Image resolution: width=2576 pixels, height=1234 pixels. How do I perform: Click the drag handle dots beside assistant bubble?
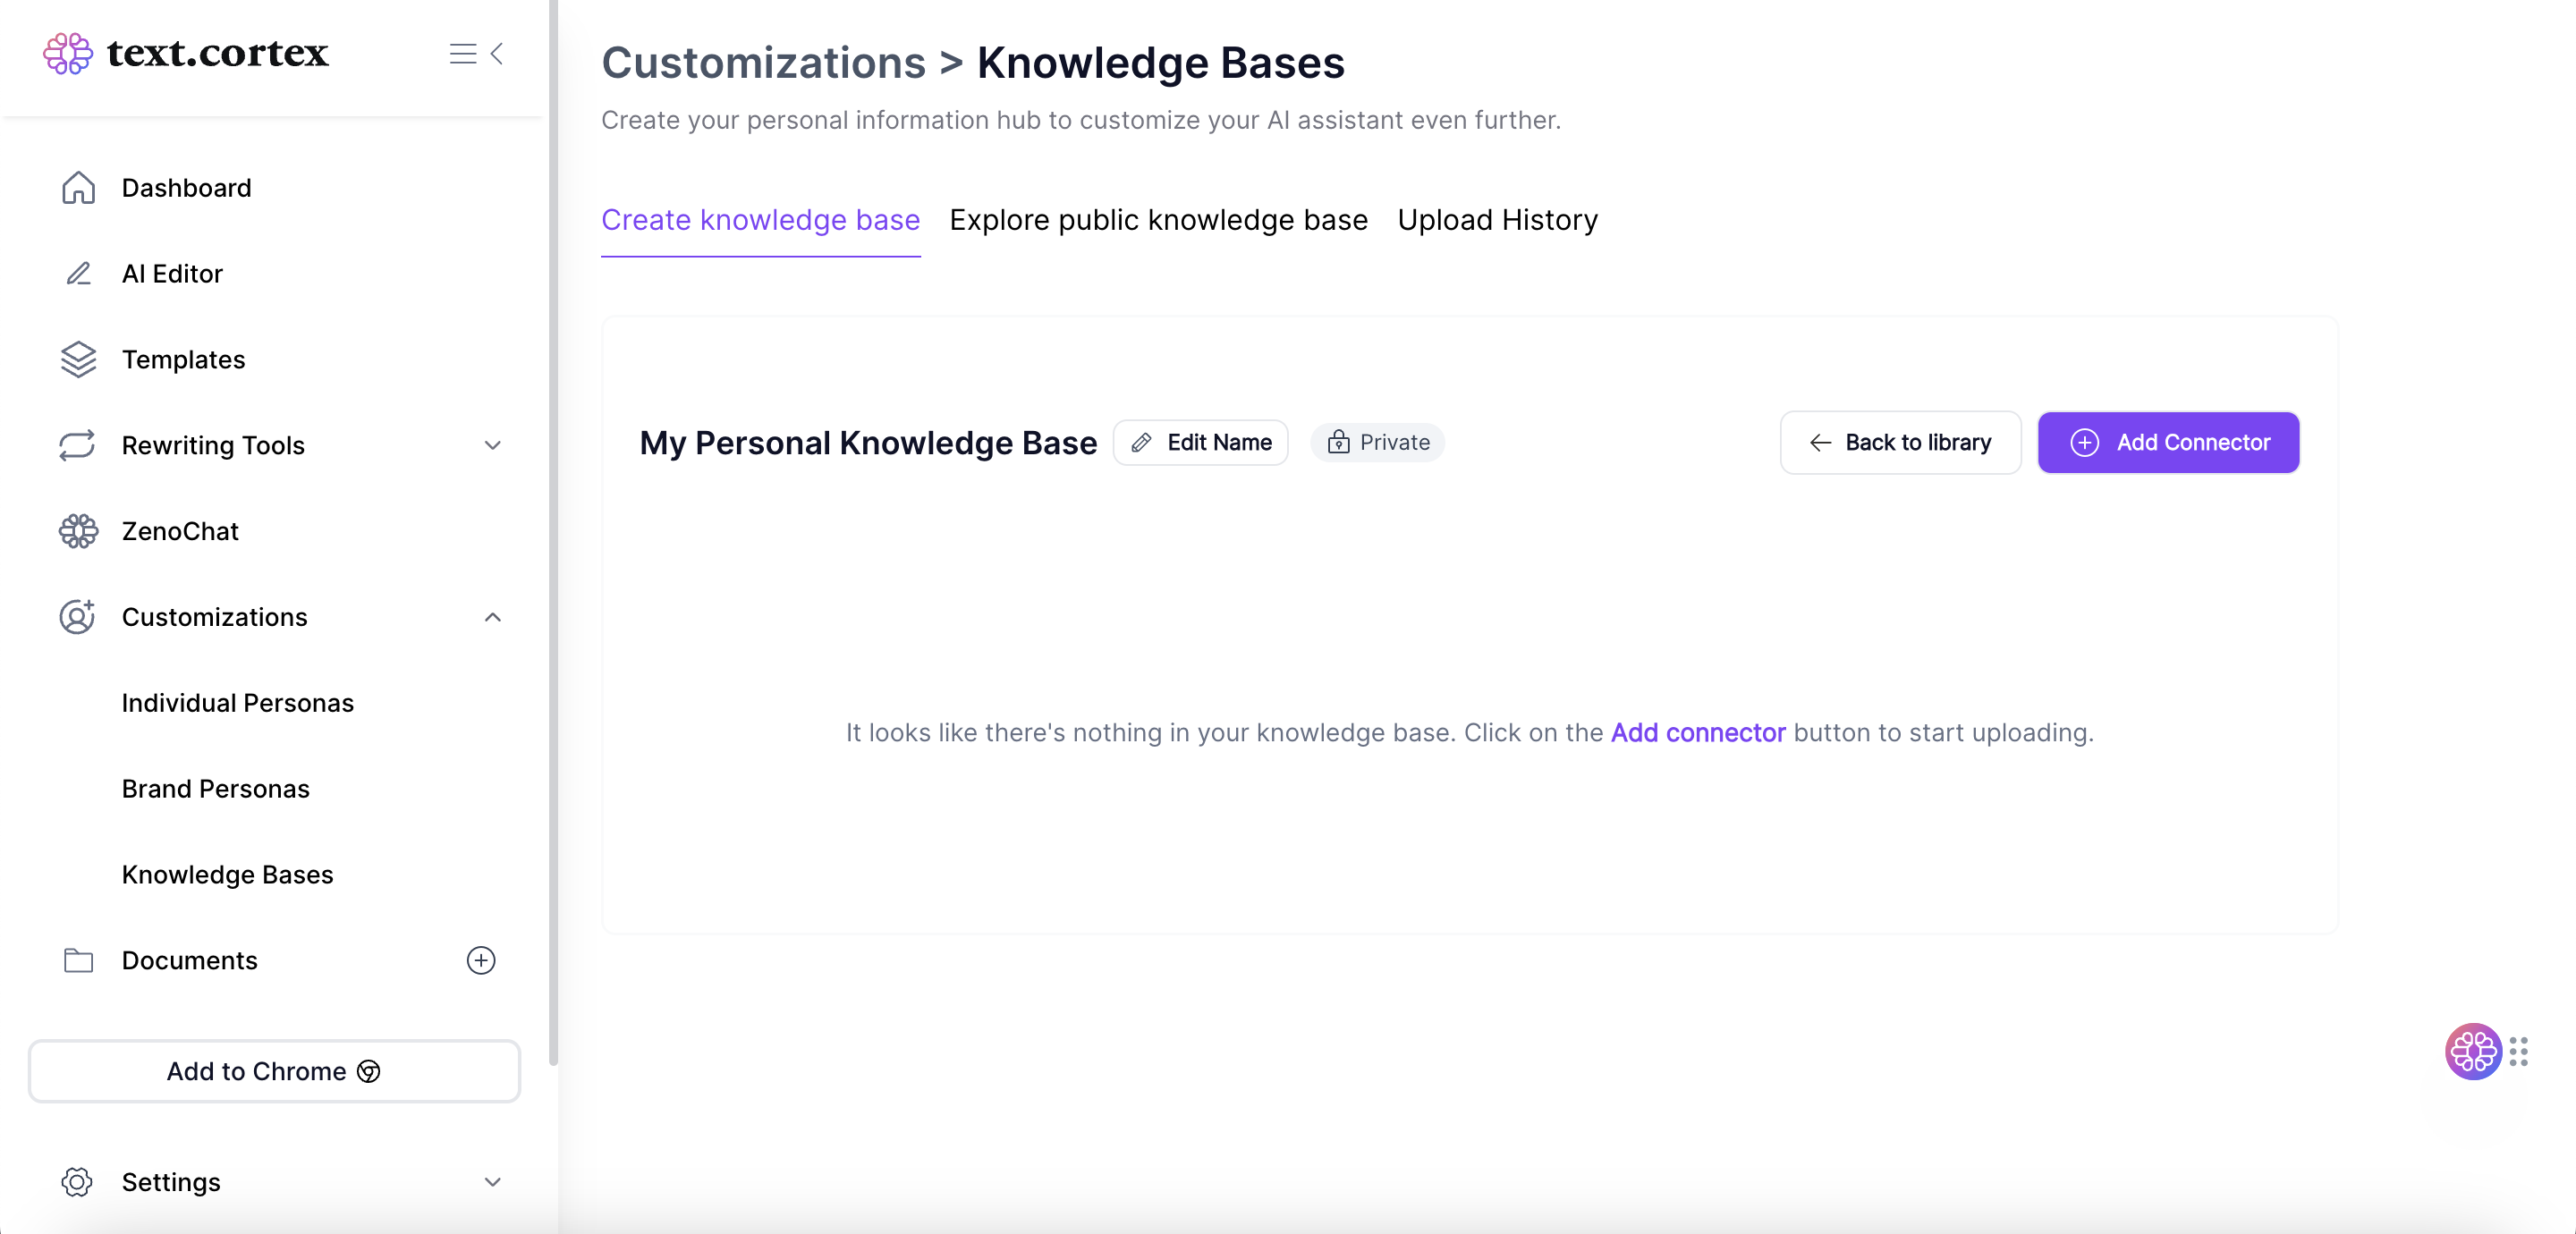click(x=2519, y=1051)
